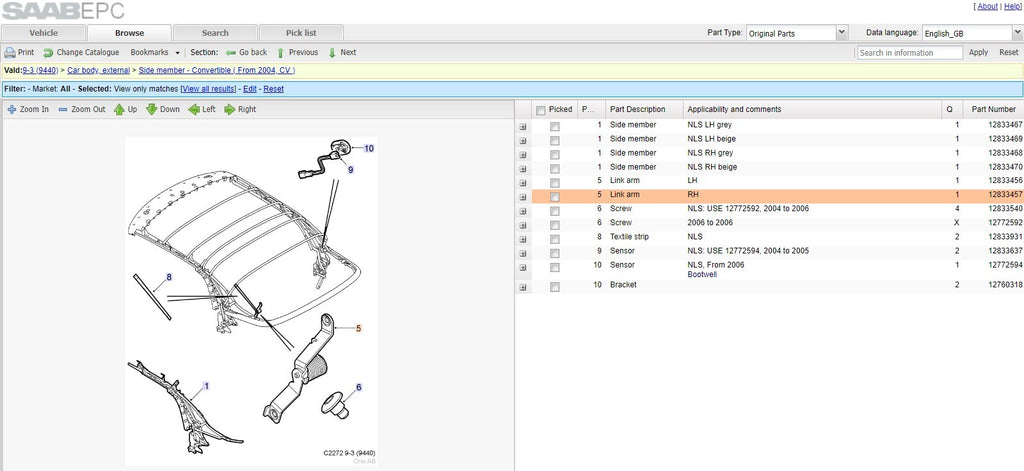This screenshot has height=471, width=1024.
Task: Click the Next section arrow
Action: tap(332, 52)
